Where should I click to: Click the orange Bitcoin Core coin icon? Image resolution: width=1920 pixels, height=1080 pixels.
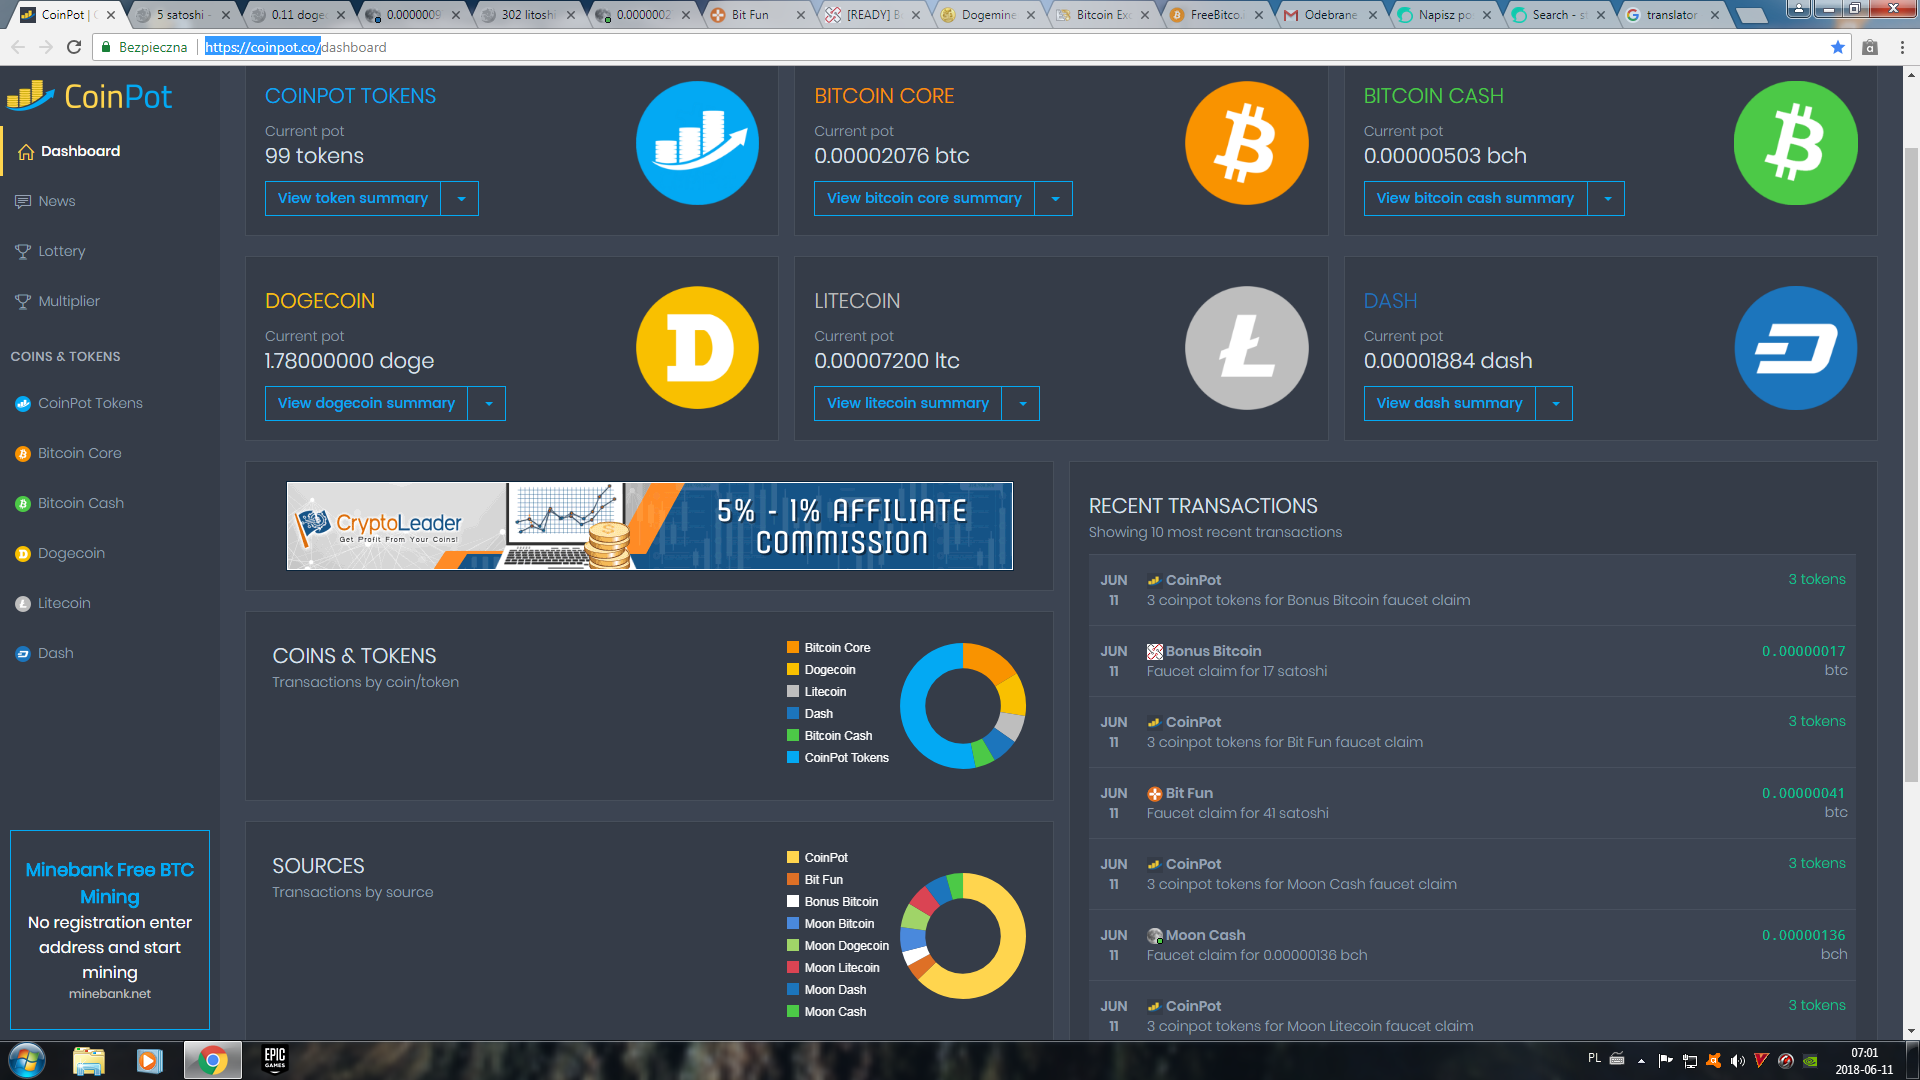1246,143
